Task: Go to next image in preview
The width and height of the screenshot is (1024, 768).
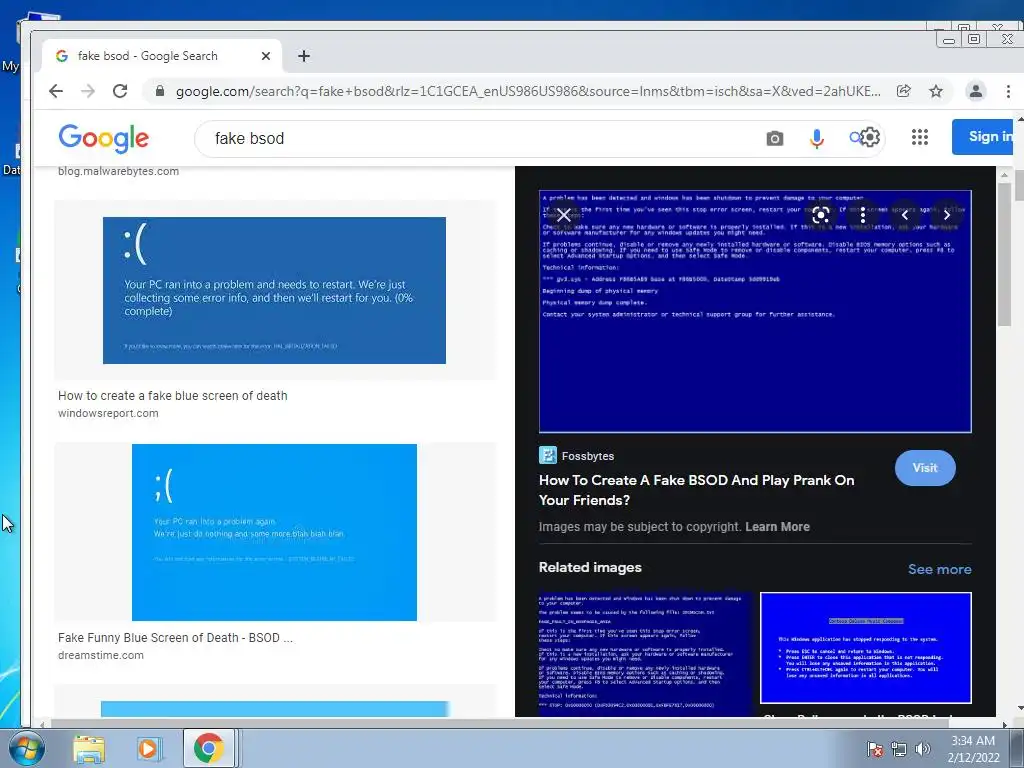Action: tap(947, 215)
